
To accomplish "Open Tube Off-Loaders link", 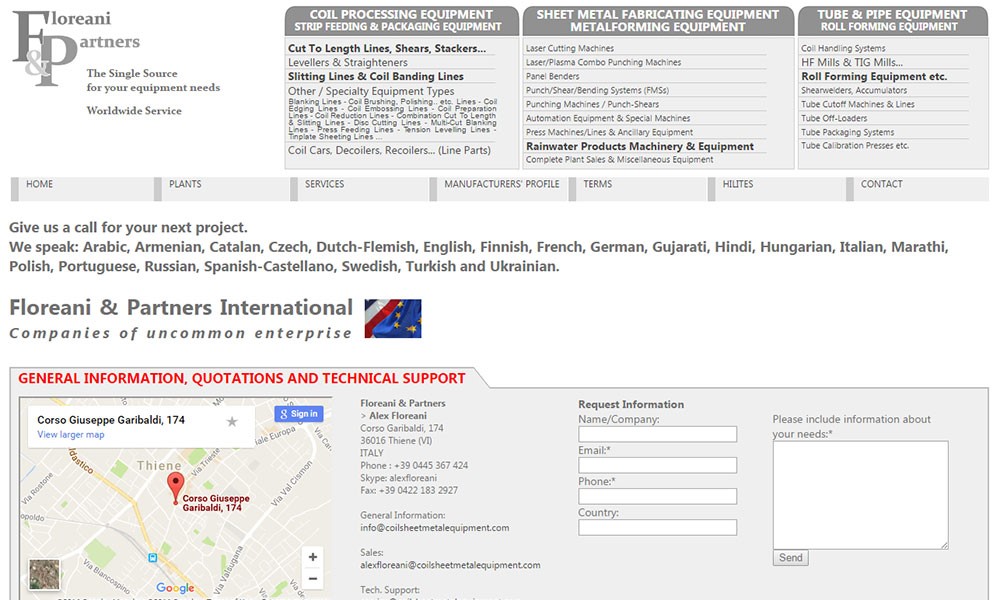I will click(x=834, y=119).
